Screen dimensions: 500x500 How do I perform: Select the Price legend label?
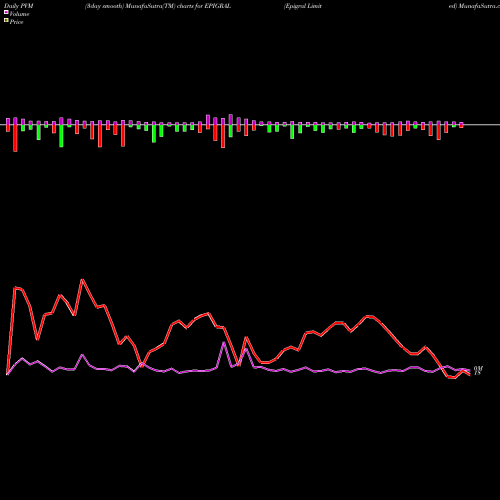tap(16, 22)
